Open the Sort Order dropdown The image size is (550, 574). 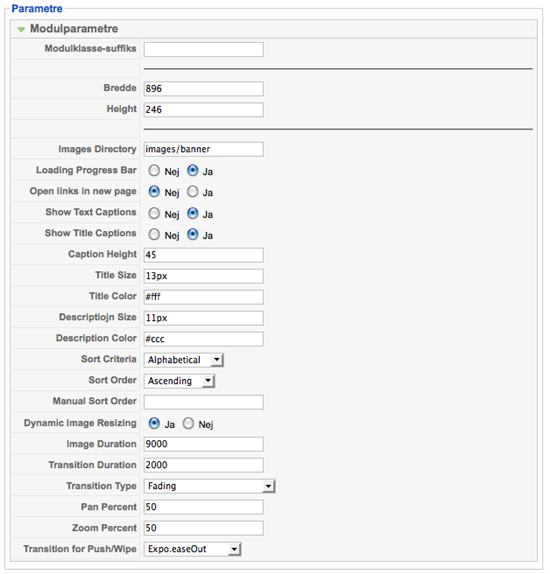(x=179, y=381)
